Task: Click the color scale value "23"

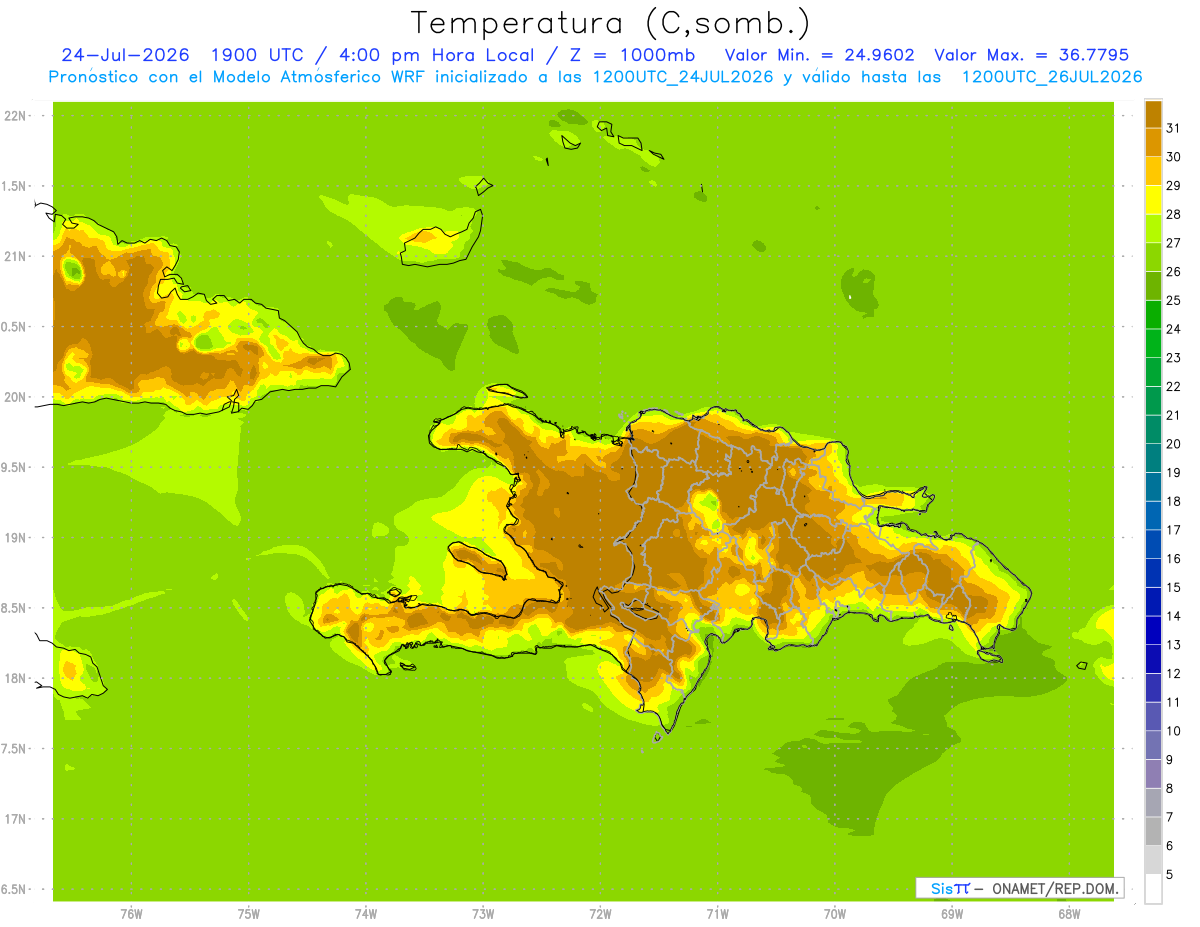Action: pos(1174,358)
